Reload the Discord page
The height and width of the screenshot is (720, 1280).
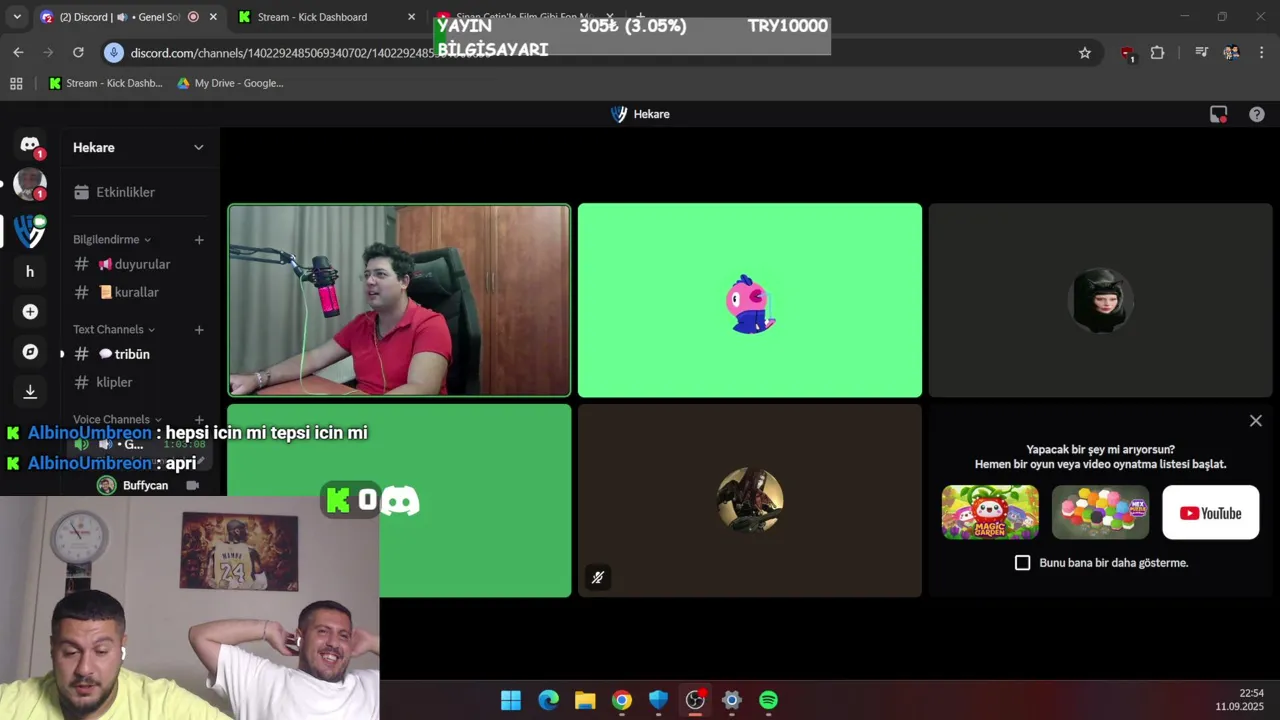pos(78,52)
